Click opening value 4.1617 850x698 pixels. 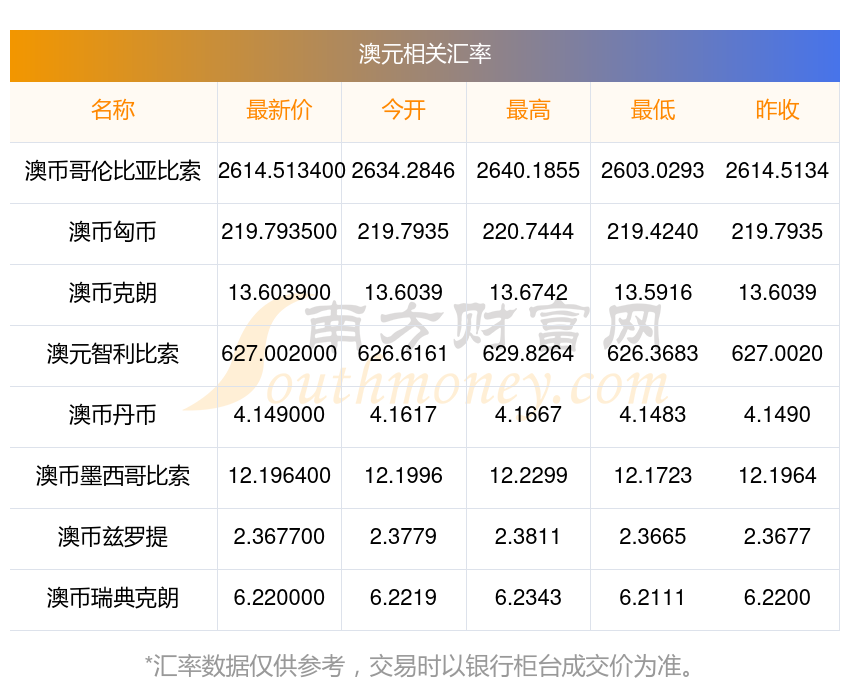click(403, 415)
